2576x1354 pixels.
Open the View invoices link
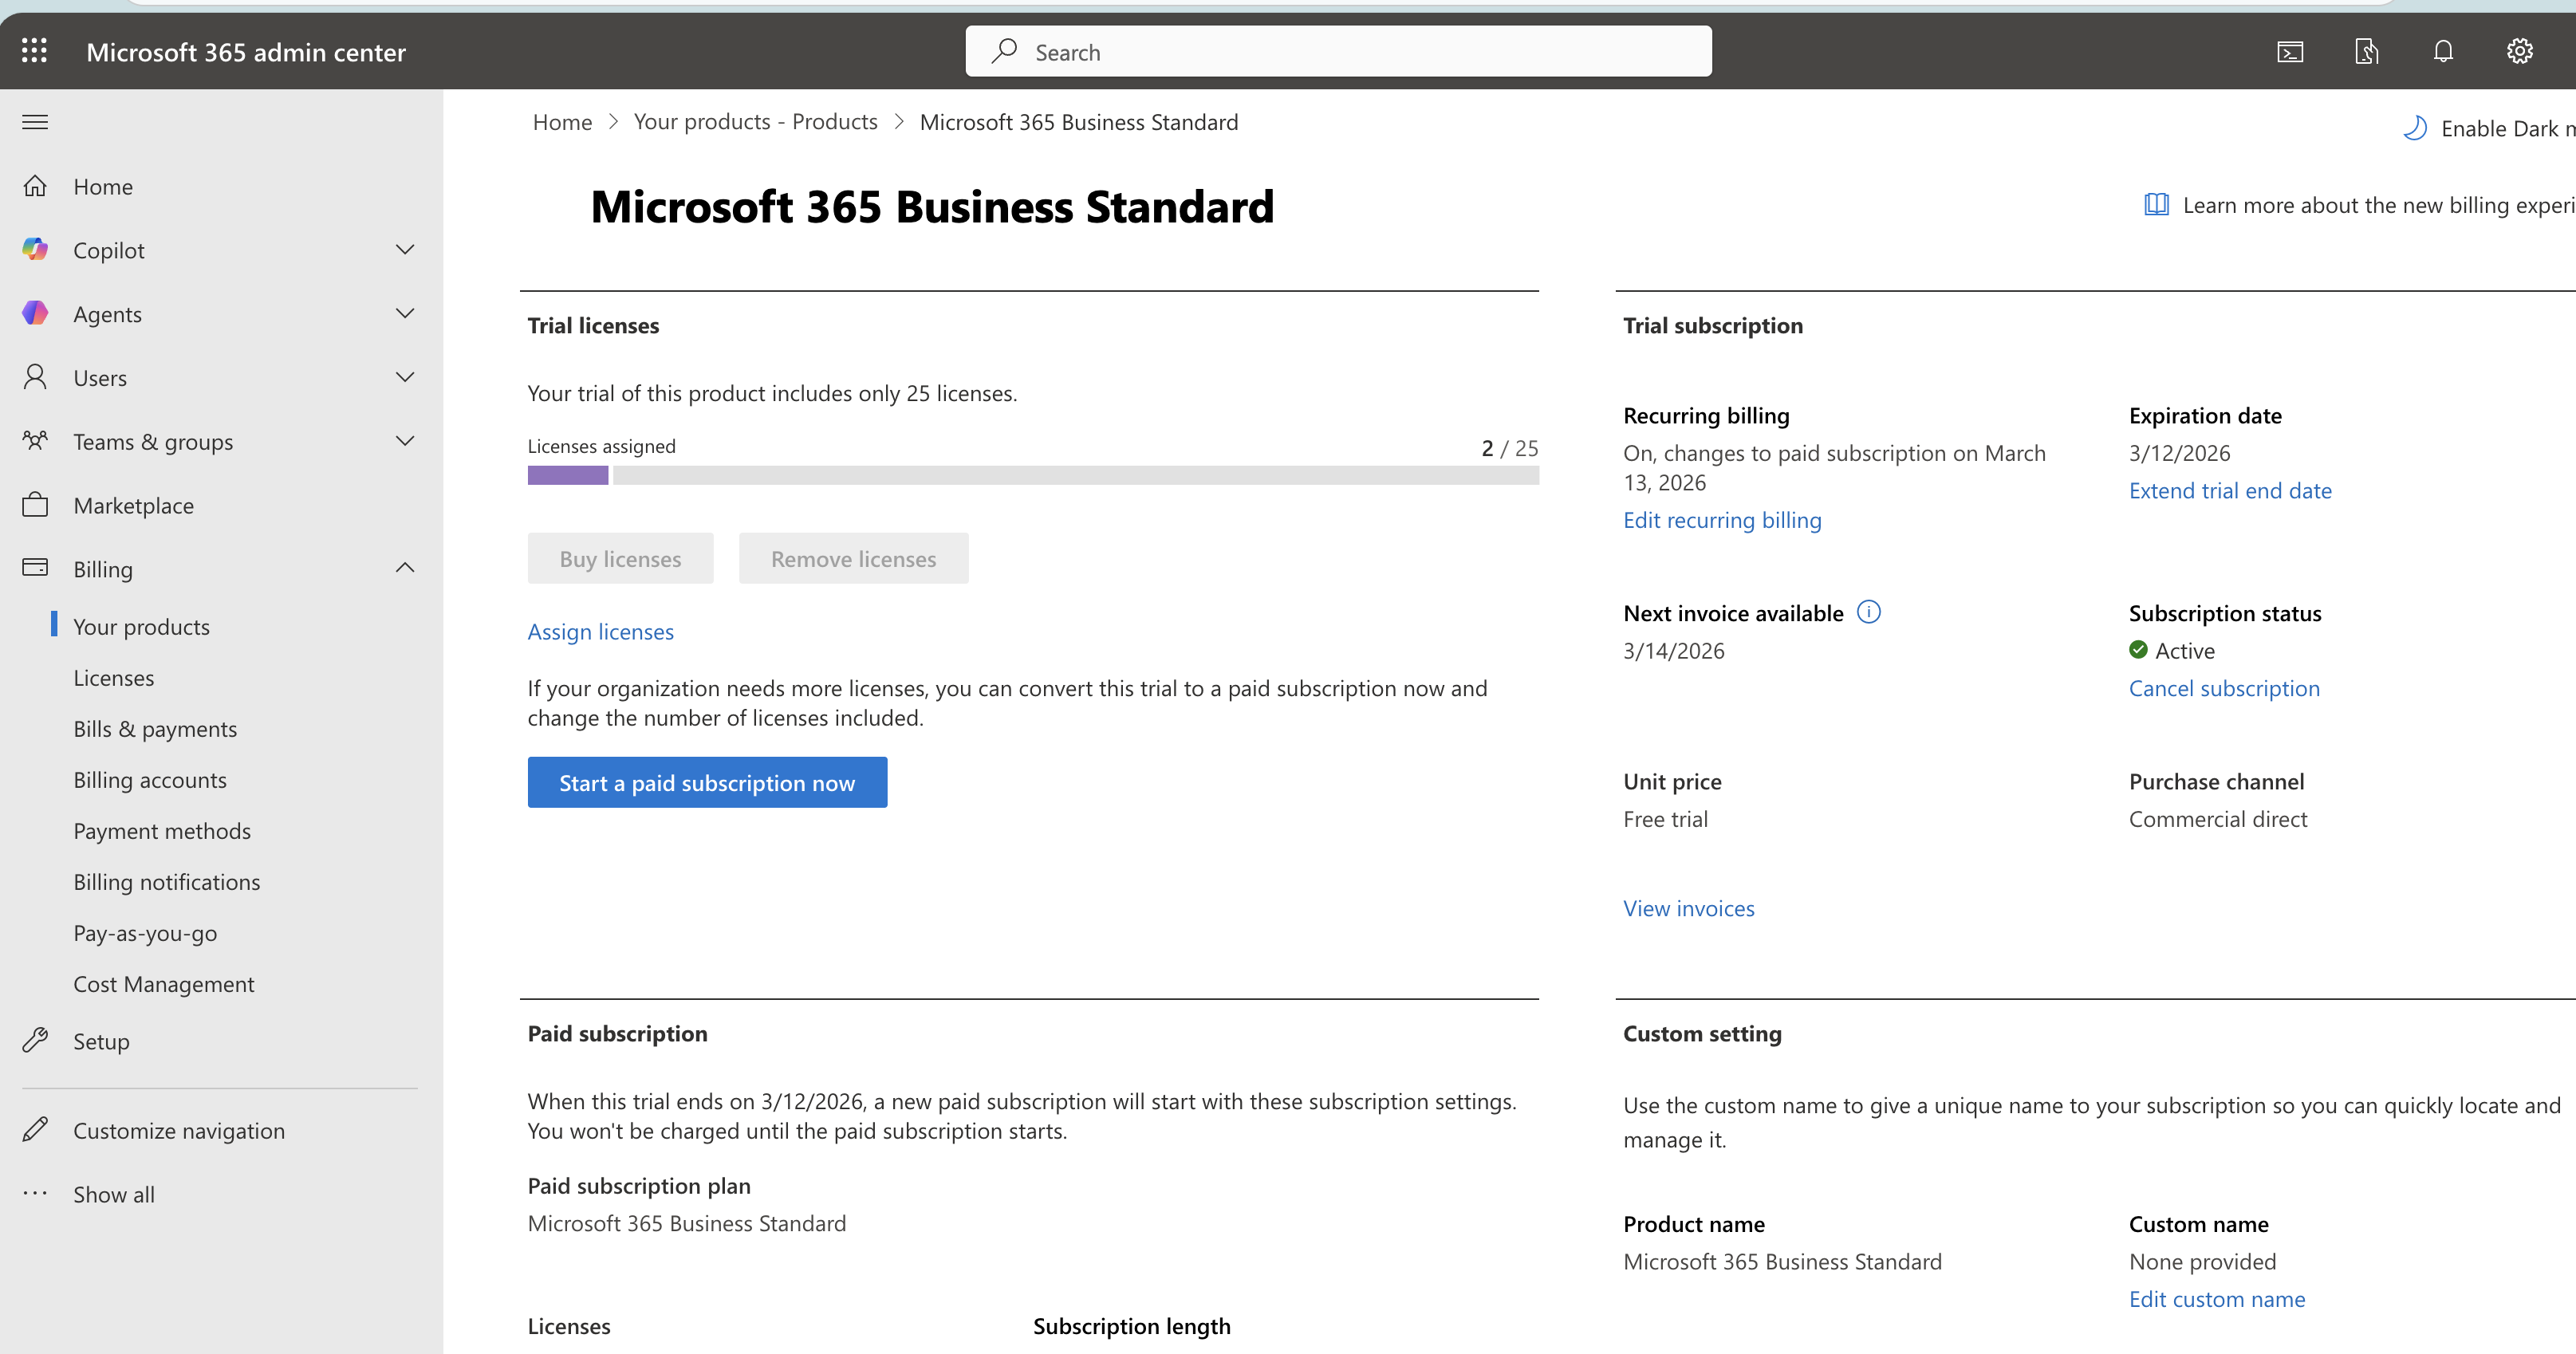pos(1689,908)
